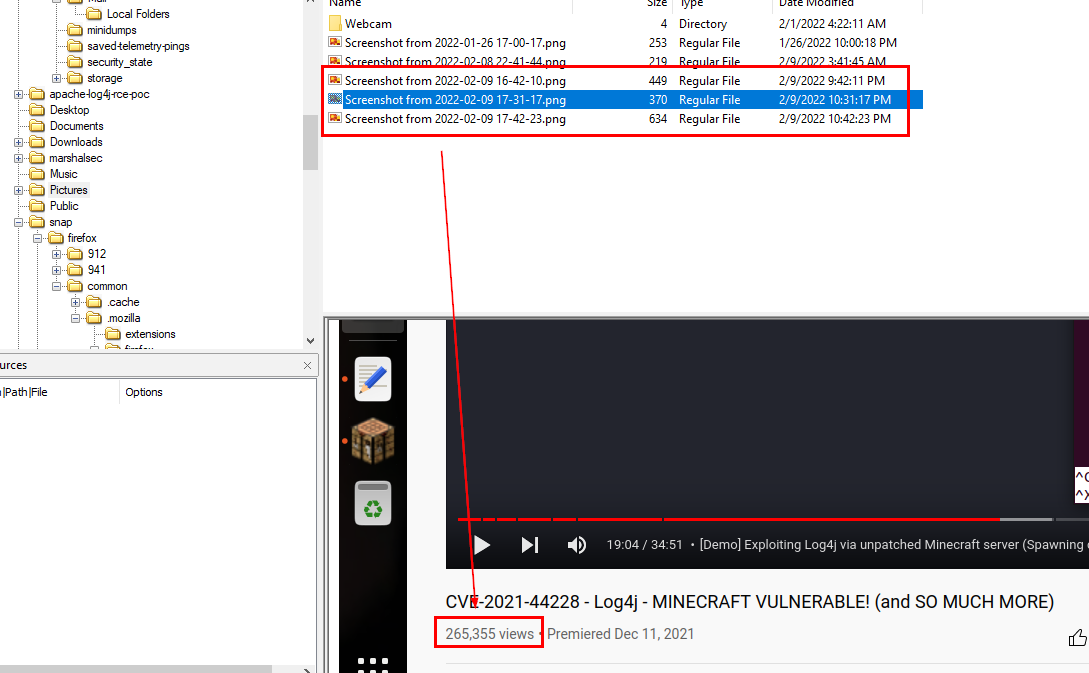Expand the 912 folder under firefox
Screen dimensions: 1089x673
[x=57, y=254]
